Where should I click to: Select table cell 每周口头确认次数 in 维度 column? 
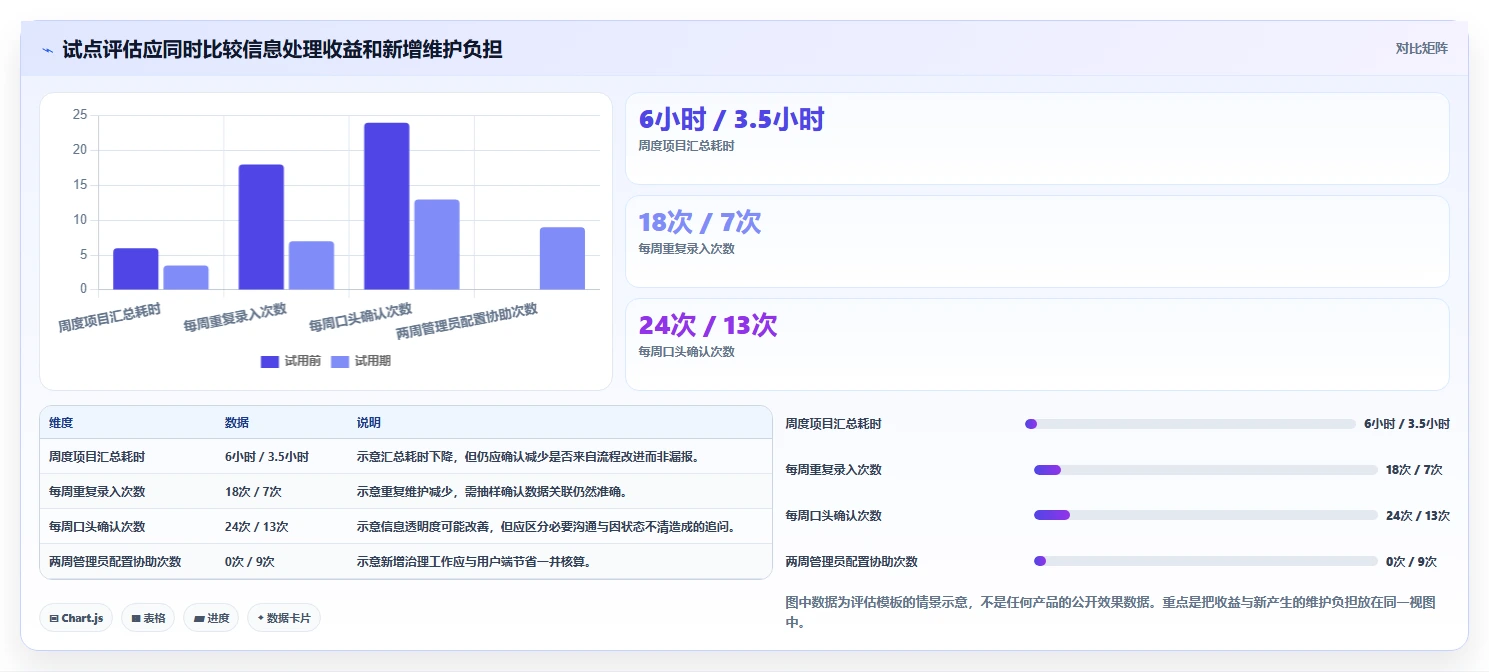pyautogui.click(x=97, y=527)
